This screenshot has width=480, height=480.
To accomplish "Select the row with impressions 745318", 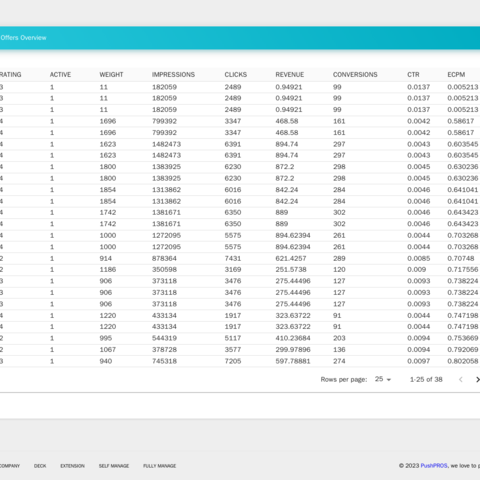I will pos(240,361).
